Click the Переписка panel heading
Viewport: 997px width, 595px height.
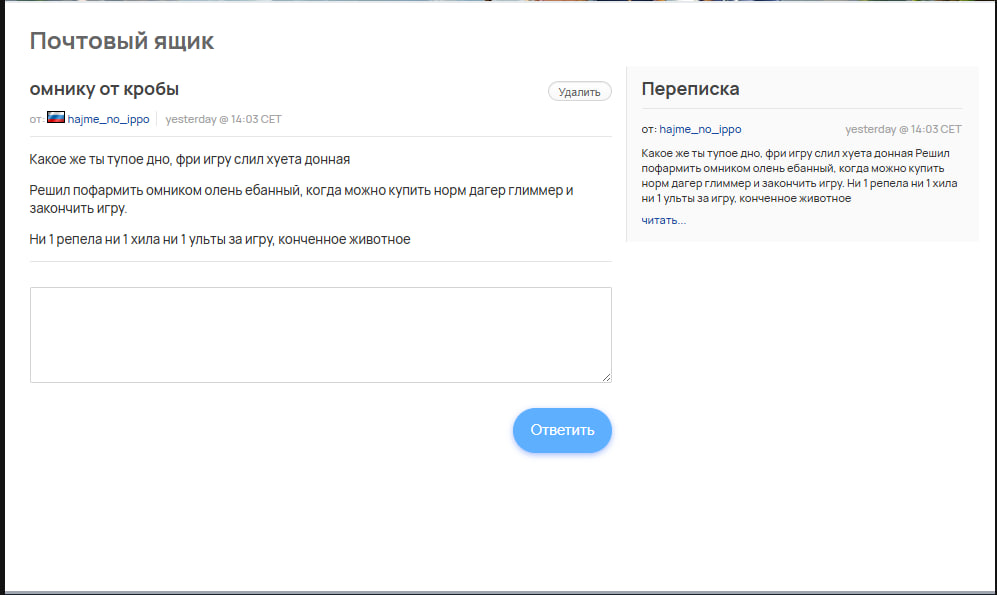(690, 88)
